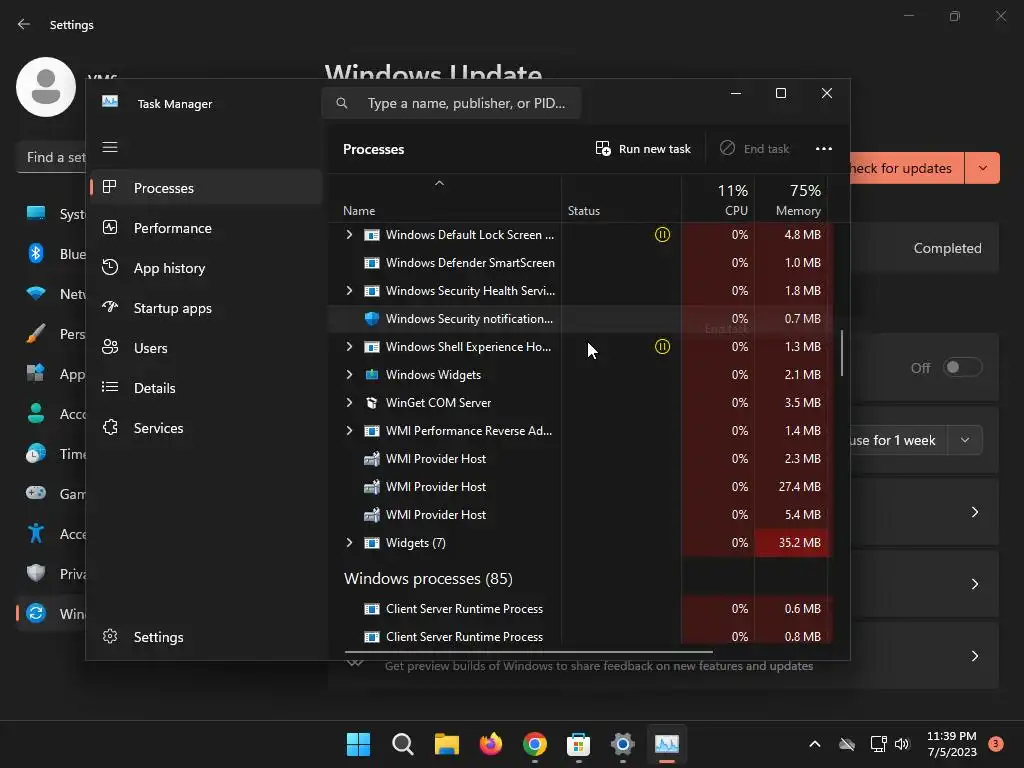Click the horizontal scrollbar under process list
Screen dimensions: 1024x768
528,651
